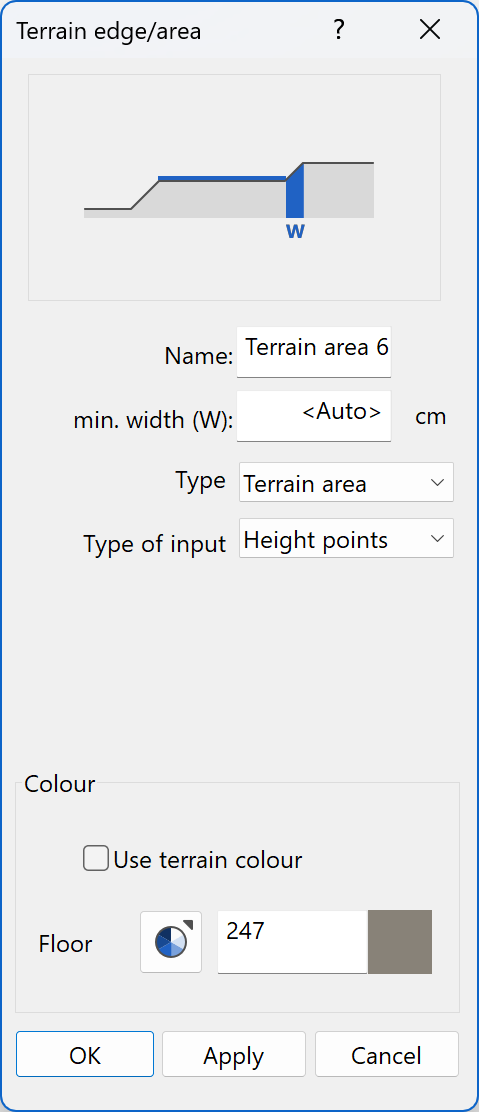479x1112 pixels.
Task: Click the 'Floor' label text
Action: click(x=65, y=944)
